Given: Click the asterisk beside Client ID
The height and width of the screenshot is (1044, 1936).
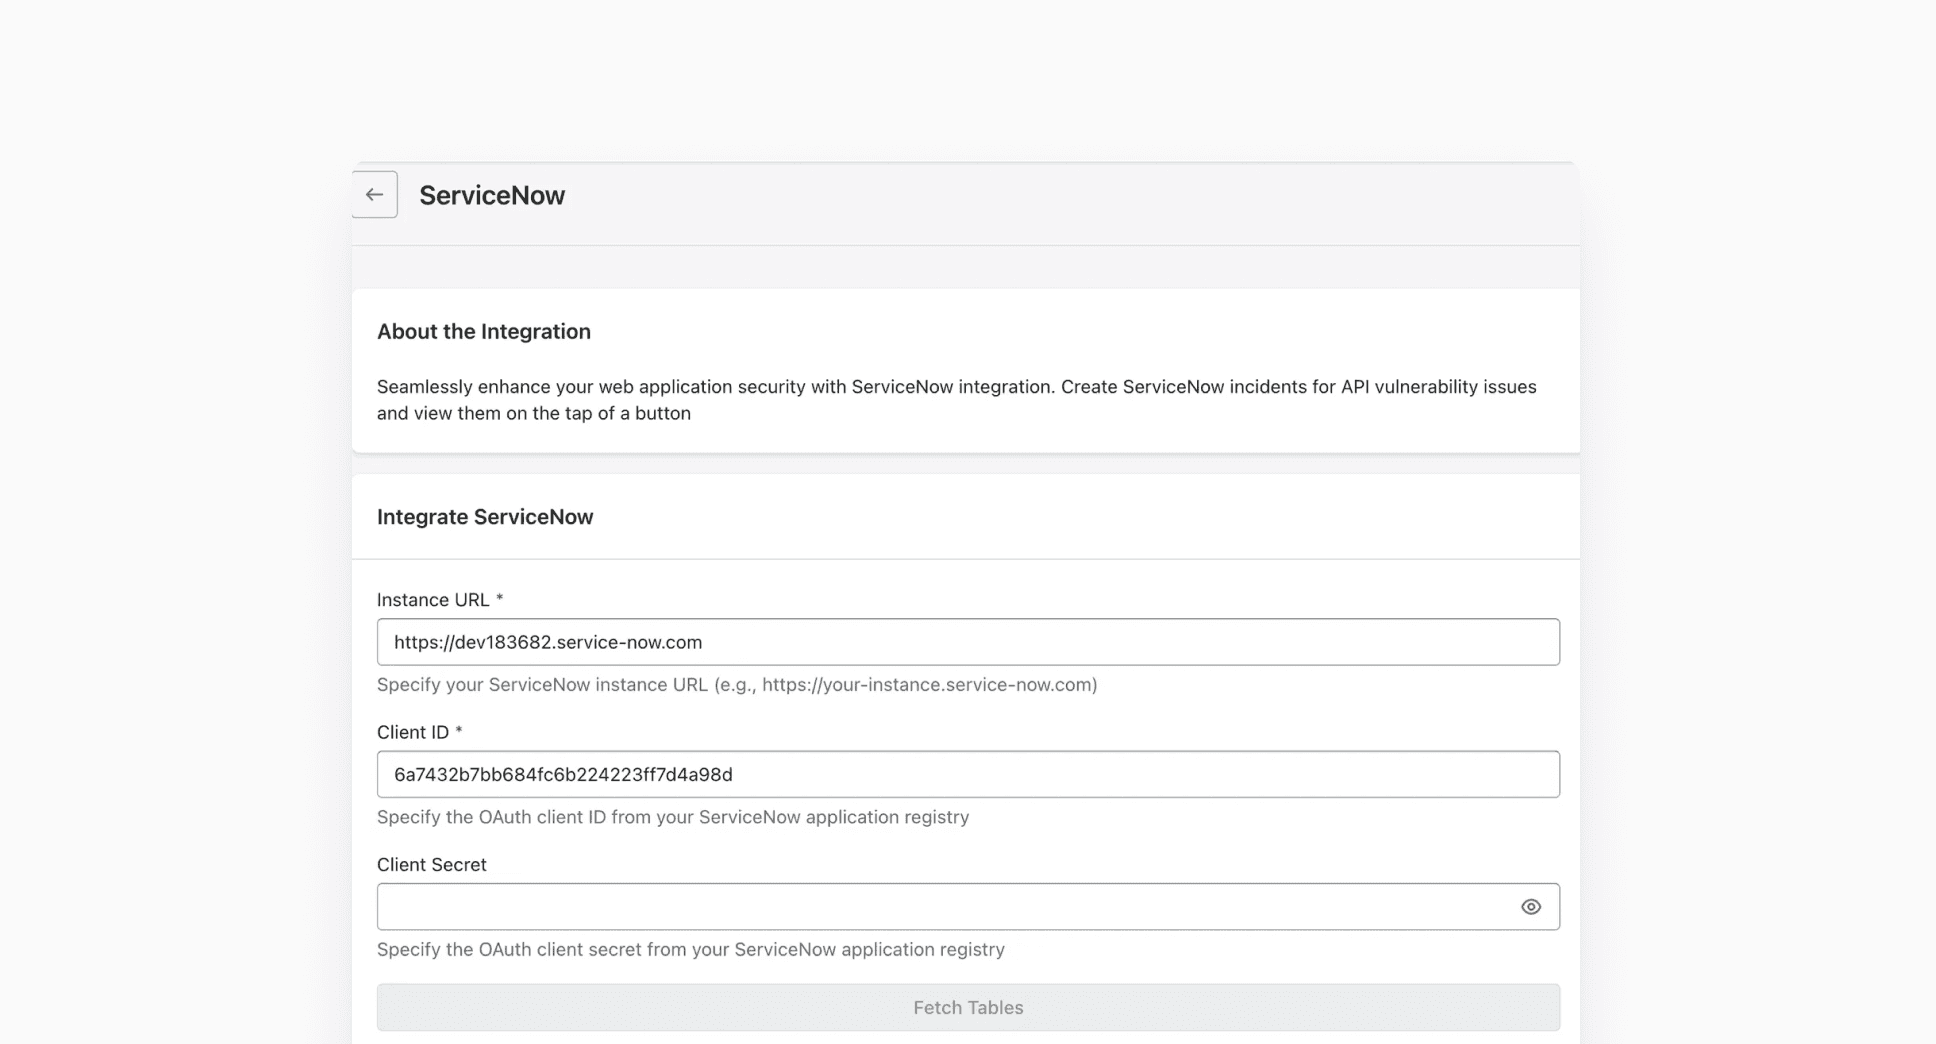Looking at the screenshot, I should [x=459, y=731].
